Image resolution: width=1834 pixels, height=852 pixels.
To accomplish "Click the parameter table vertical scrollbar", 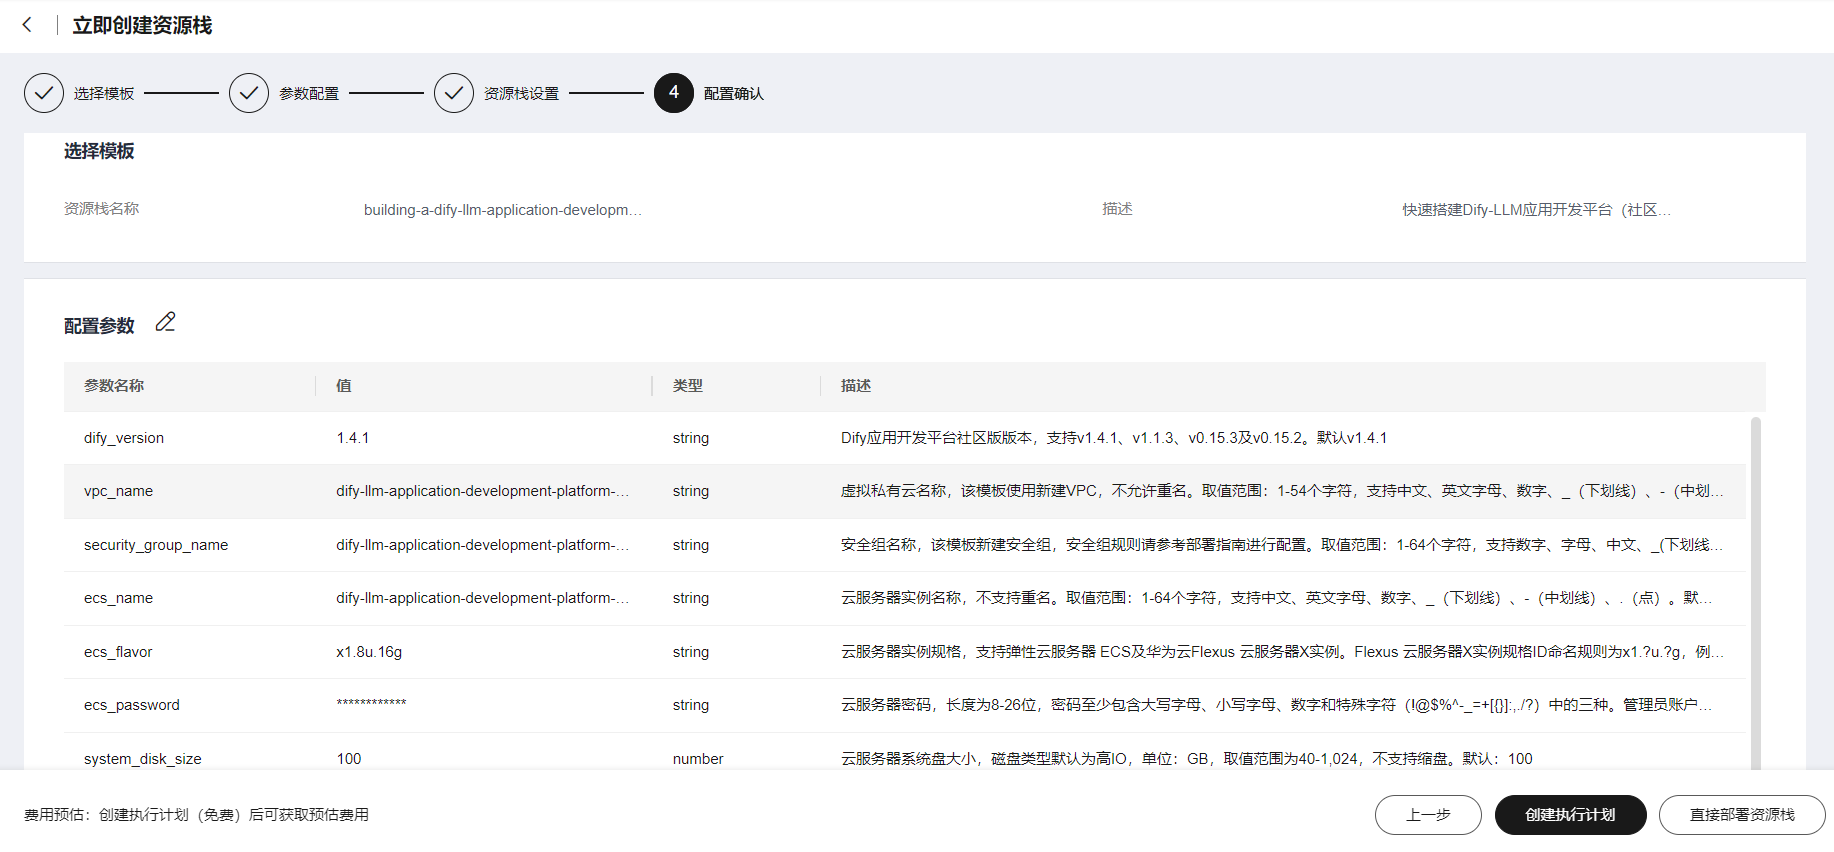I will (x=1756, y=592).
